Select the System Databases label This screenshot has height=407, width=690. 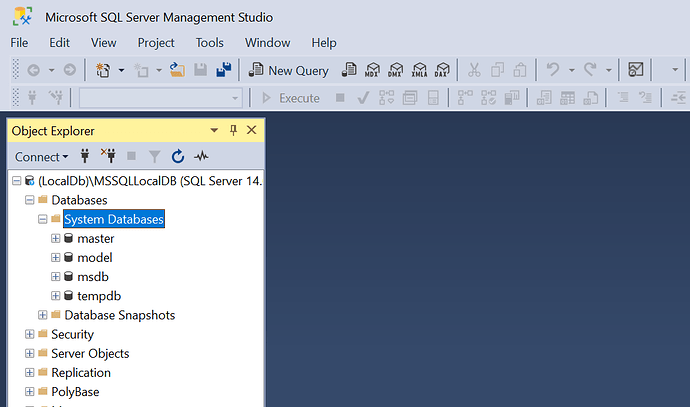click(114, 219)
